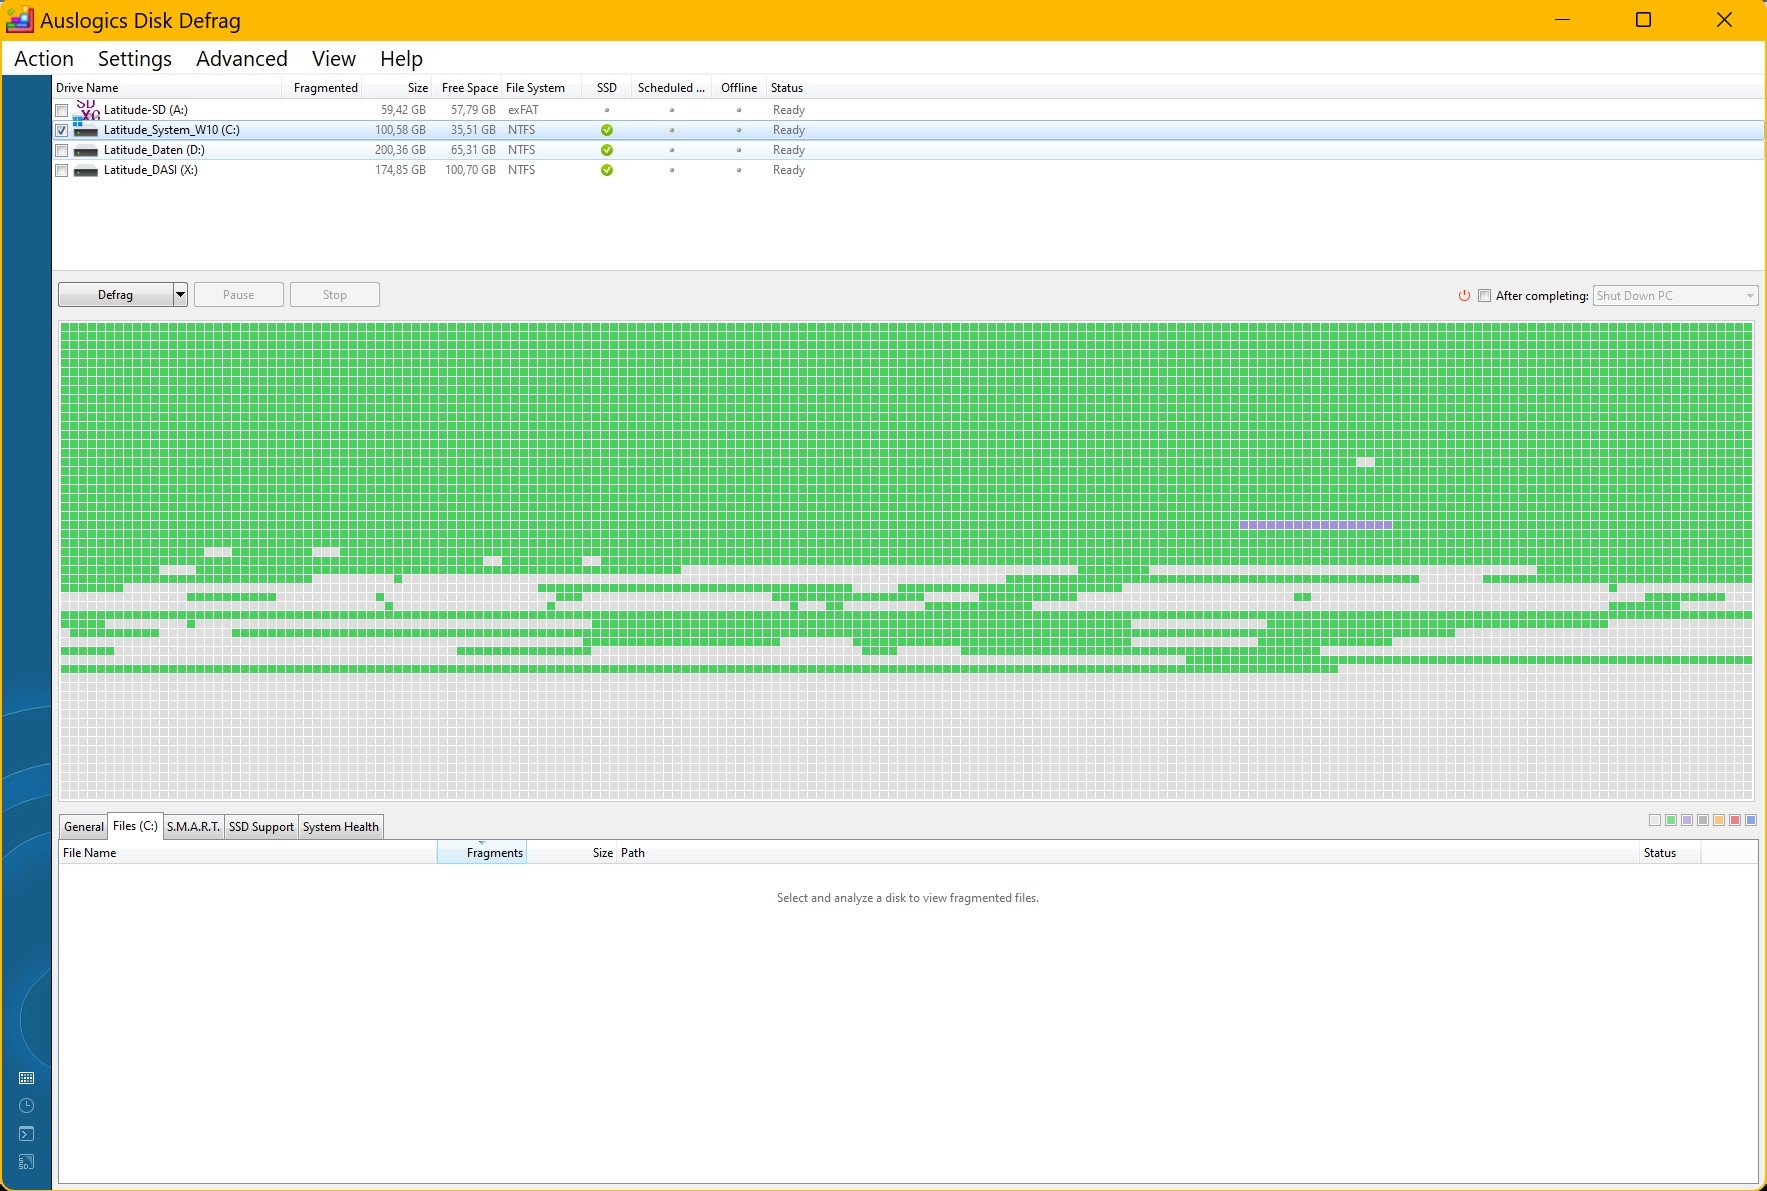This screenshot has width=1767, height=1191.
Task: Click the green SSD check for drive C:
Action: (607, 130)
